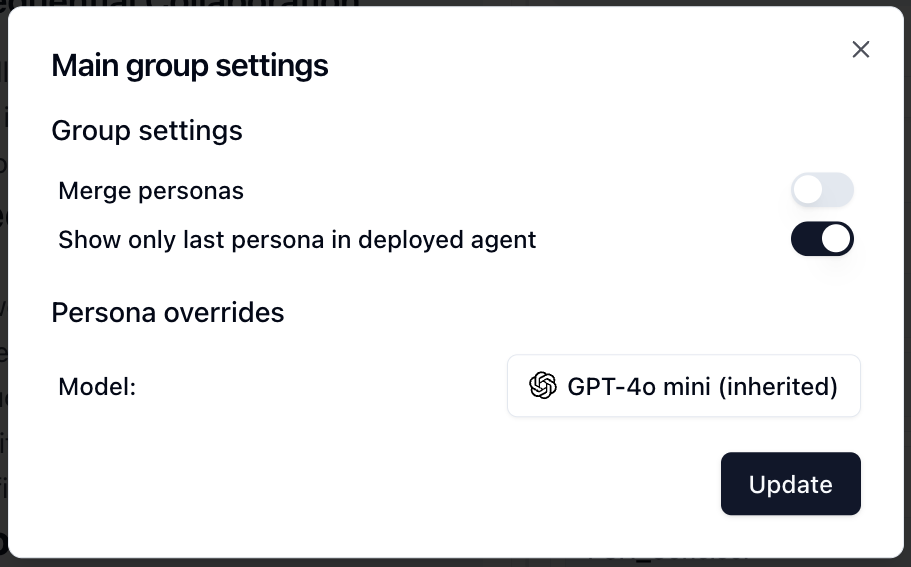Close the Main group settings dialog
Image resolution: width=911 pixels, height=567 pixels.
pyautogui.click(x=860, y=50)
